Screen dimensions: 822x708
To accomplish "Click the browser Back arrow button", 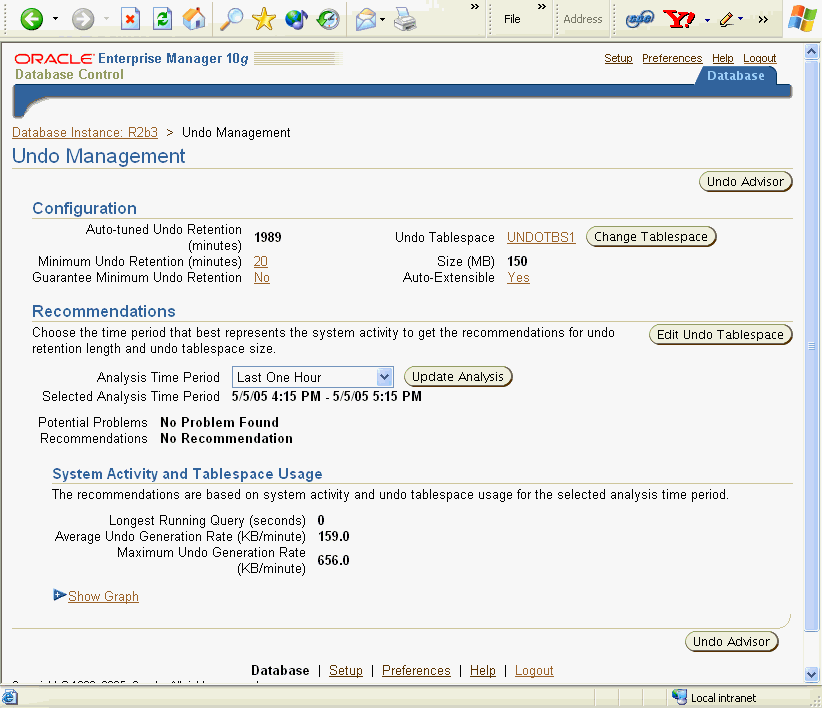I will pos(32,19).
